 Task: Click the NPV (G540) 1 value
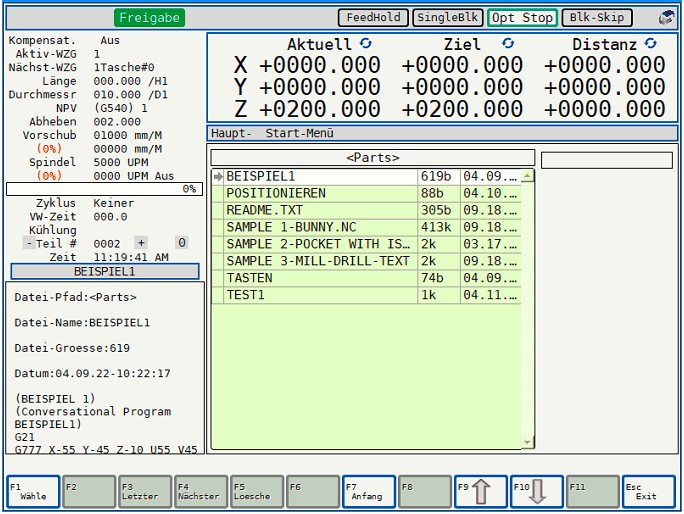[x=121, y=108]
